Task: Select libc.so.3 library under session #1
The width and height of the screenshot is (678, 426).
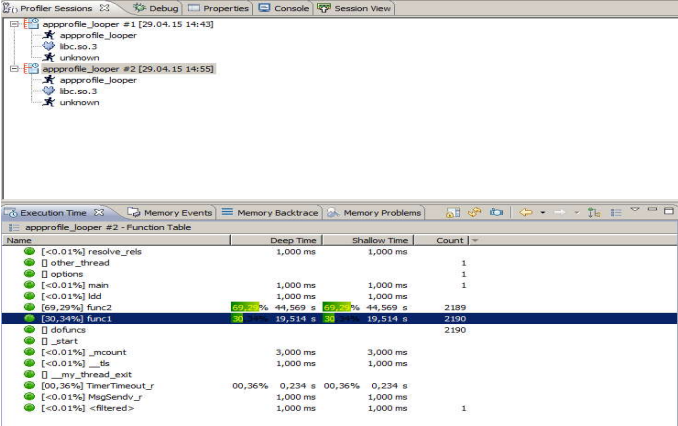Action: pos(78,46)
